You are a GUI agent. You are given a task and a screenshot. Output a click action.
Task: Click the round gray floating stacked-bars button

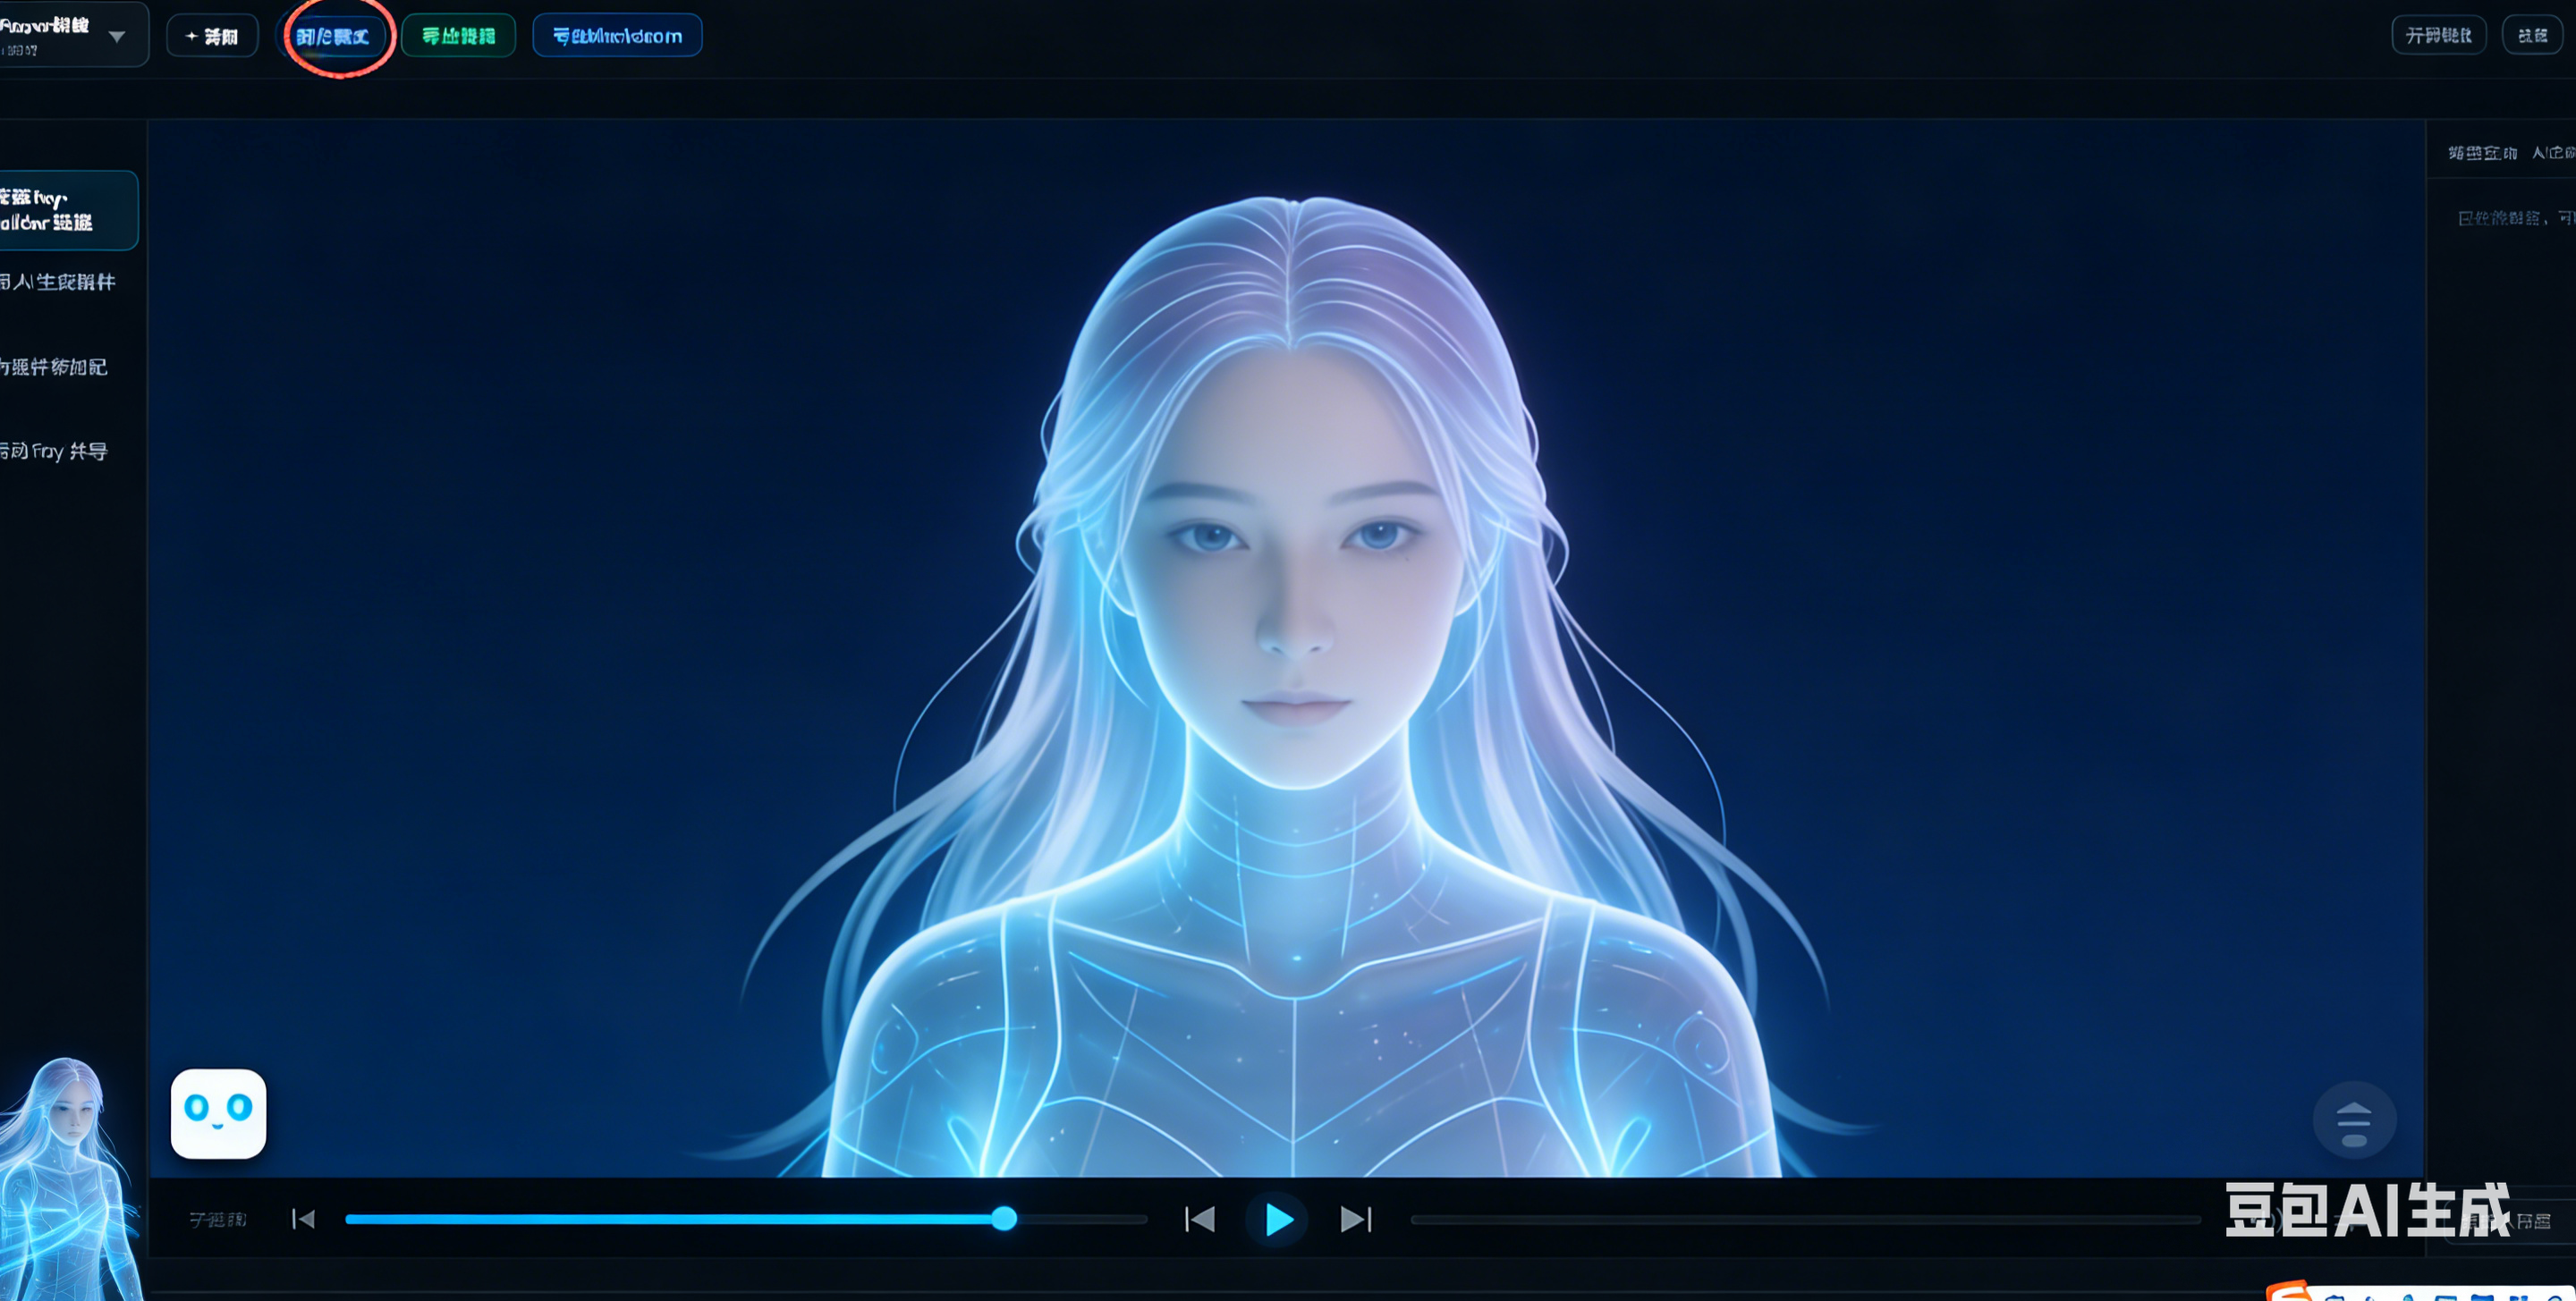[x=2354, y=1119]
